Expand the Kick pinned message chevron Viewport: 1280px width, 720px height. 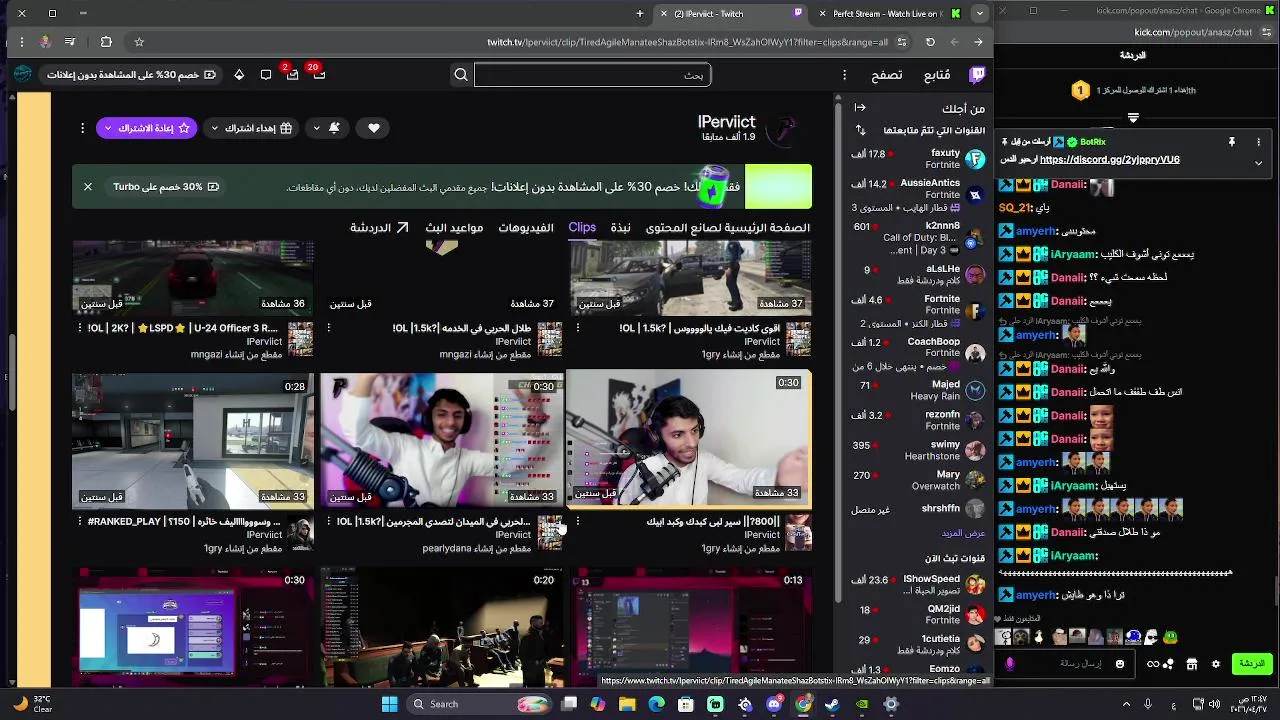pyautogui.click(x=1258, y=162)
